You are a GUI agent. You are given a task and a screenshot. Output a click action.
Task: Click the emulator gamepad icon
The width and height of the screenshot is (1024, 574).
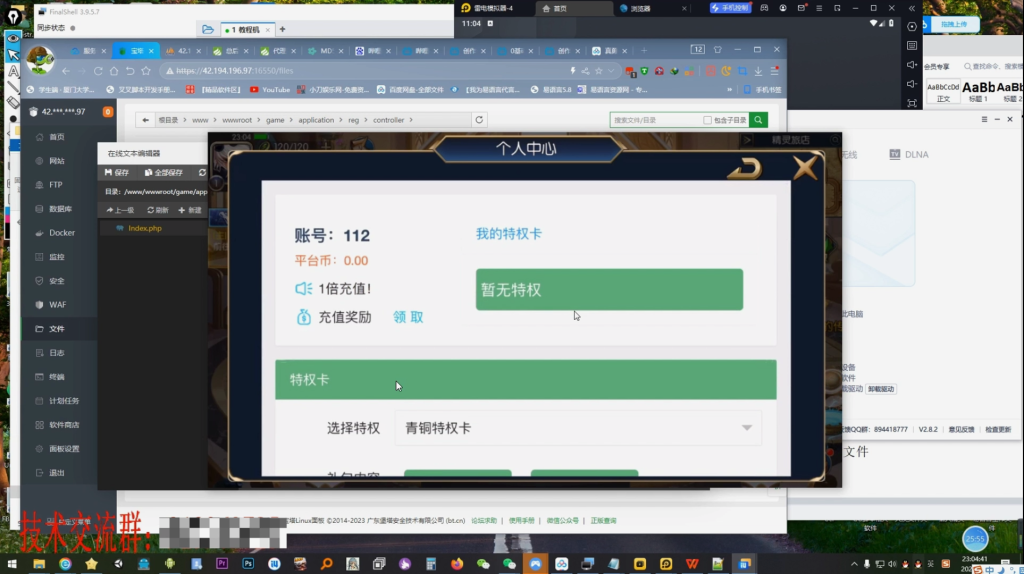pos(764,8)
